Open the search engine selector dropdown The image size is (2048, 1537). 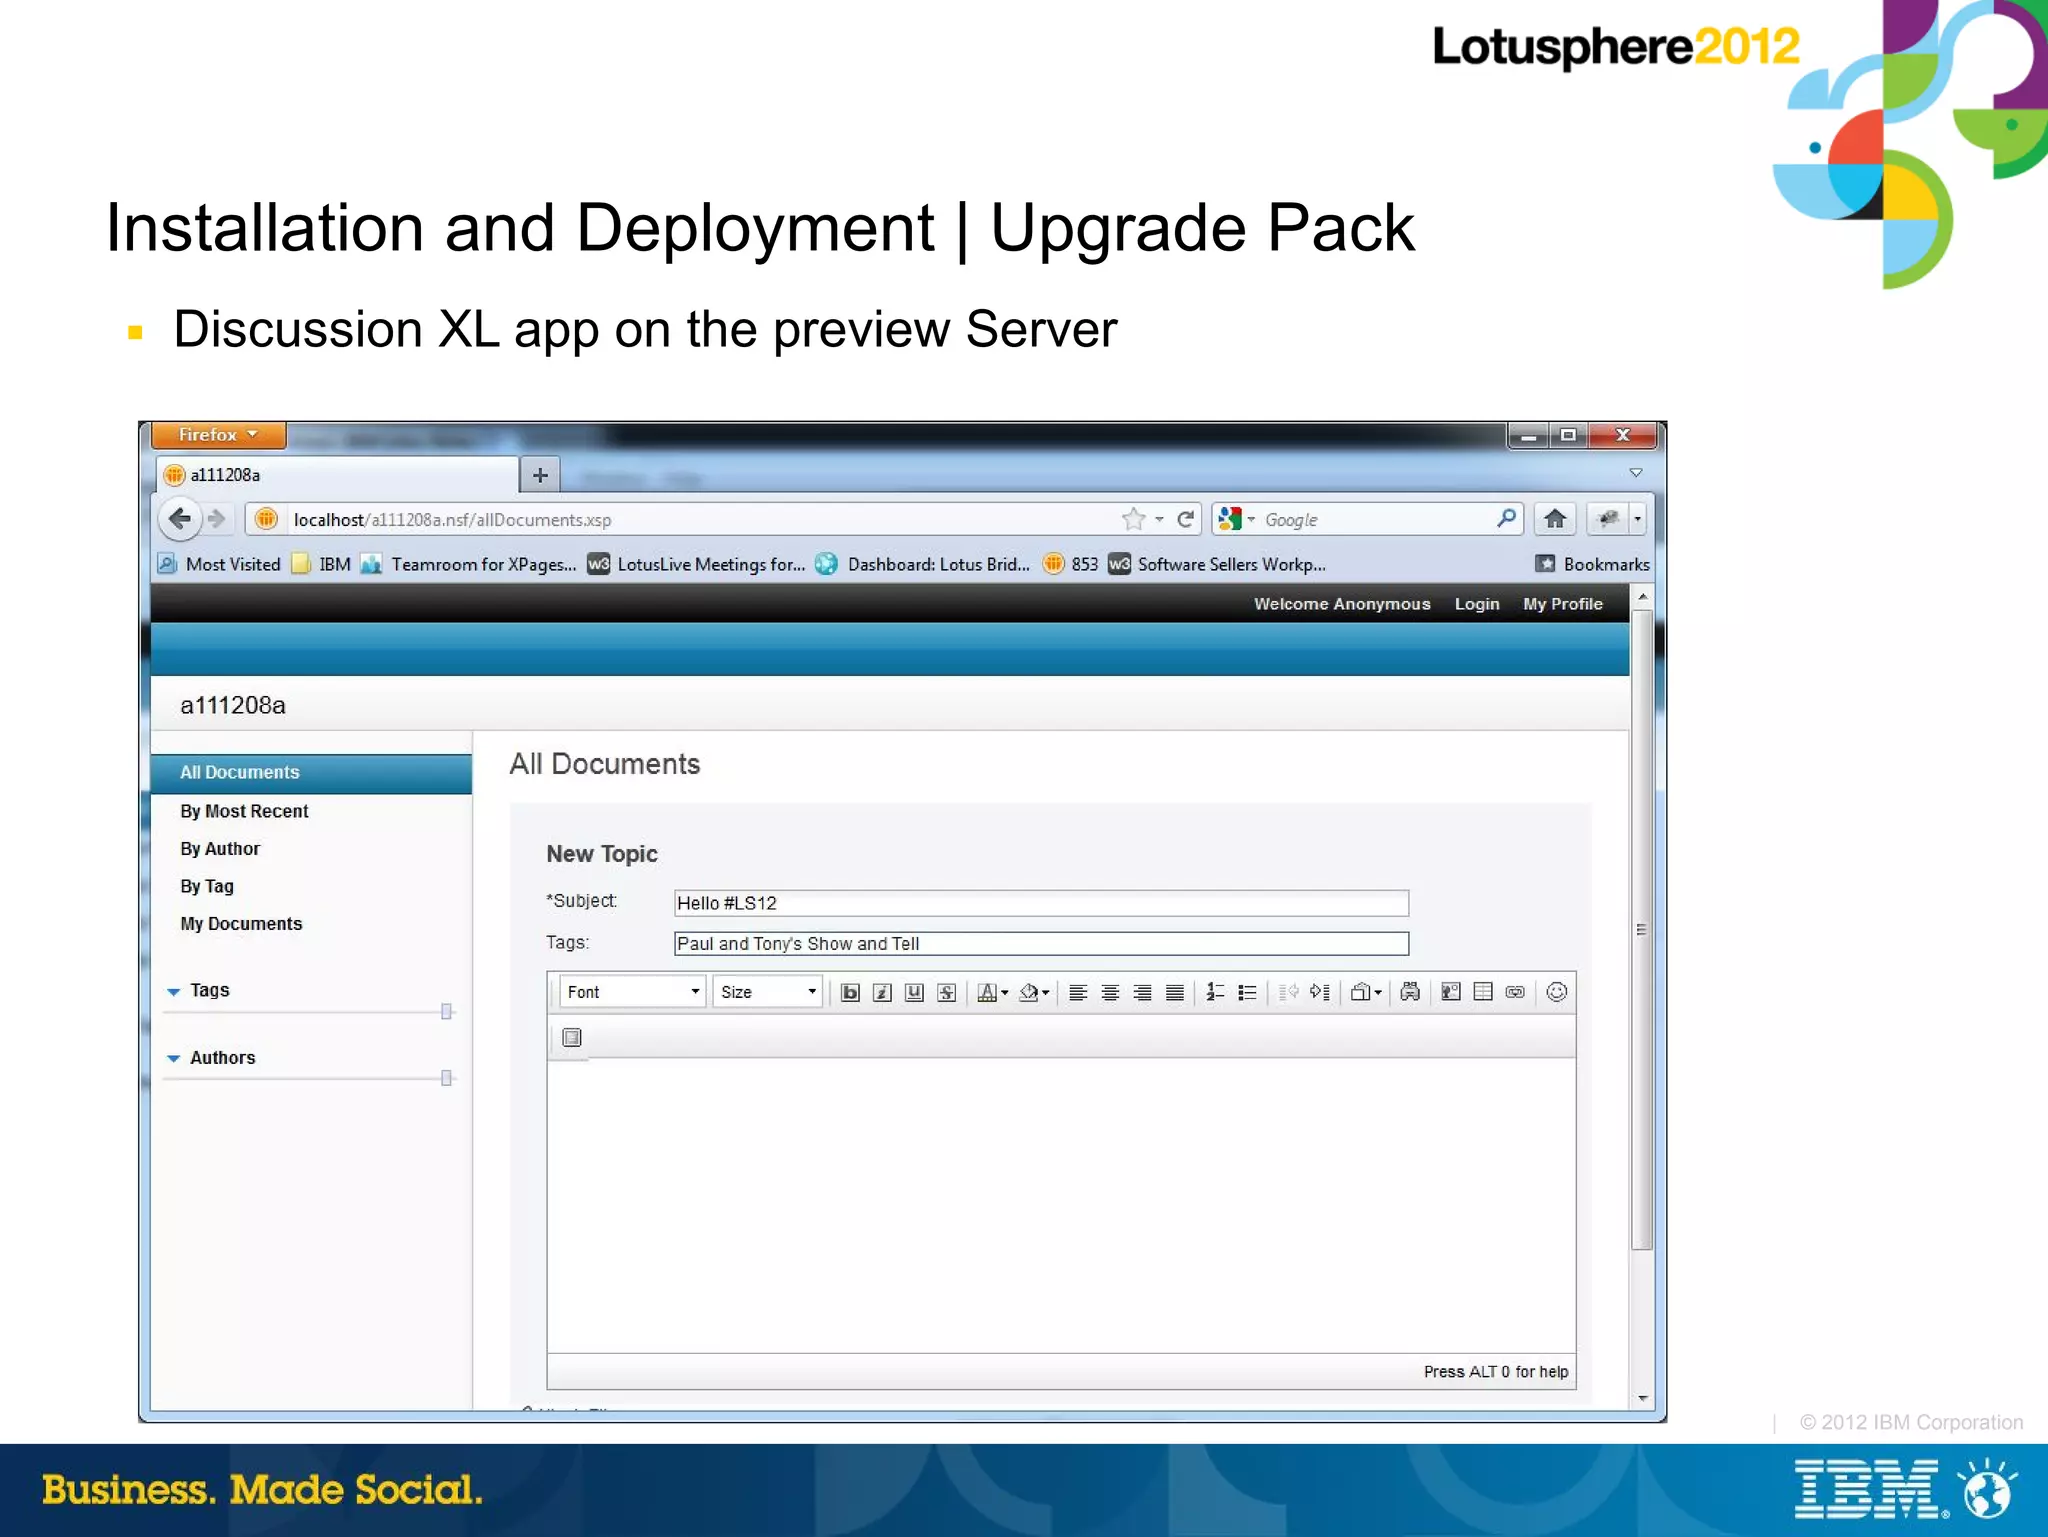(1236, 519)
